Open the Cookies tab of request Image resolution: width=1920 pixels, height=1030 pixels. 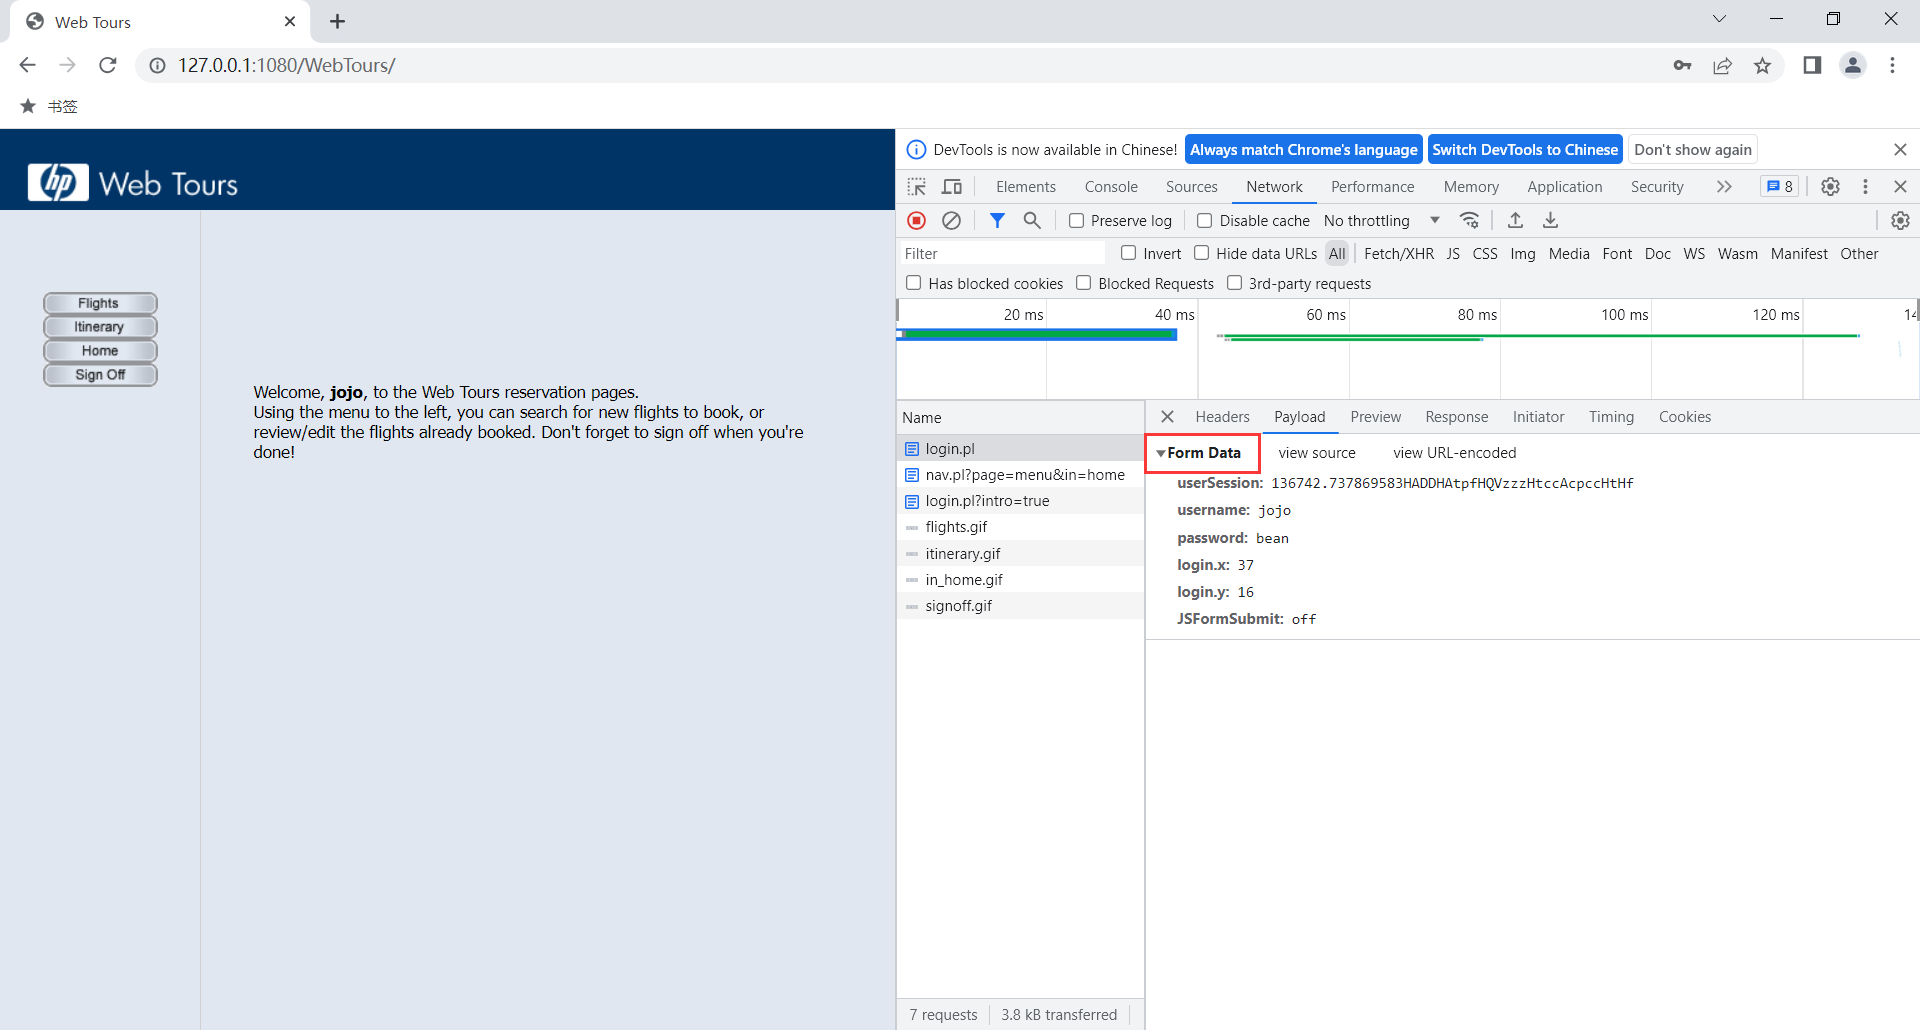coord(1684,417)
